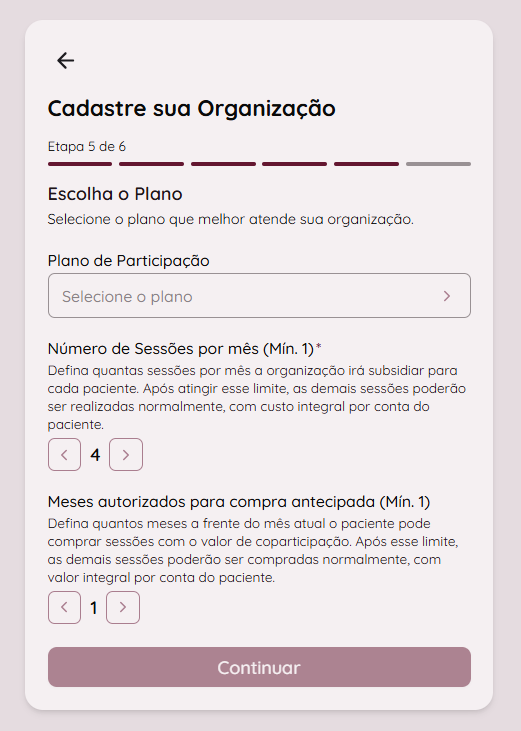Image resolution: width=521 pixels, height=731 pixels.
Task: Select the second progress step segment
Action: point(151,164)
